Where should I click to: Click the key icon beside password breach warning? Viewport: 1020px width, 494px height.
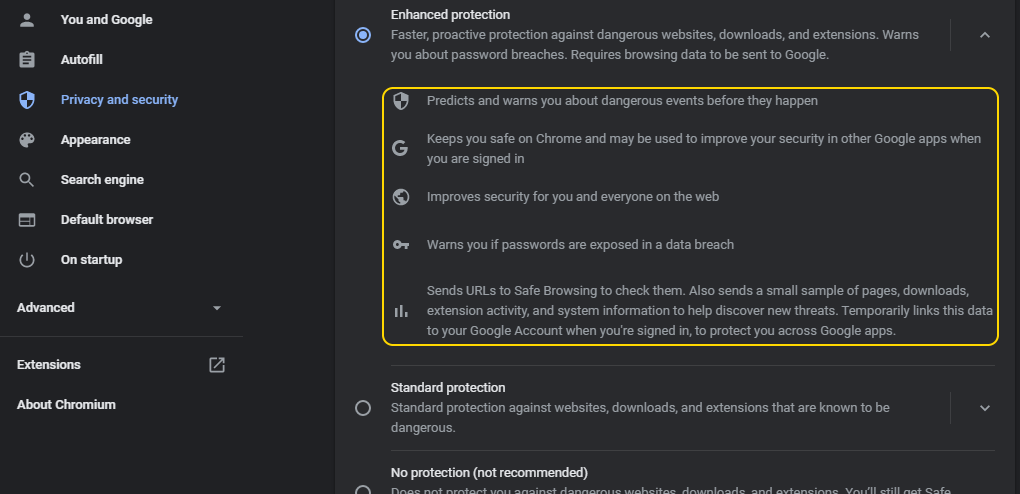[401, 245]
